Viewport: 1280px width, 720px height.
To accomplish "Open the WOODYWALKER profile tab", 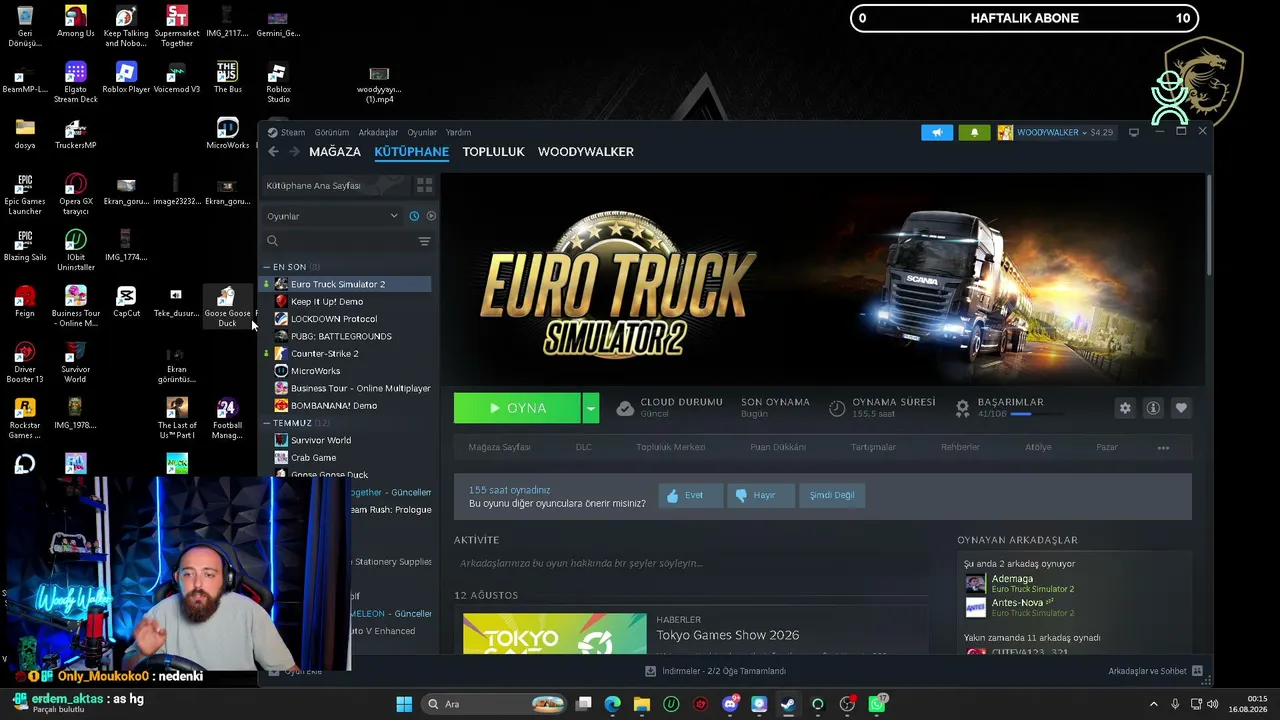I will 586,152.
